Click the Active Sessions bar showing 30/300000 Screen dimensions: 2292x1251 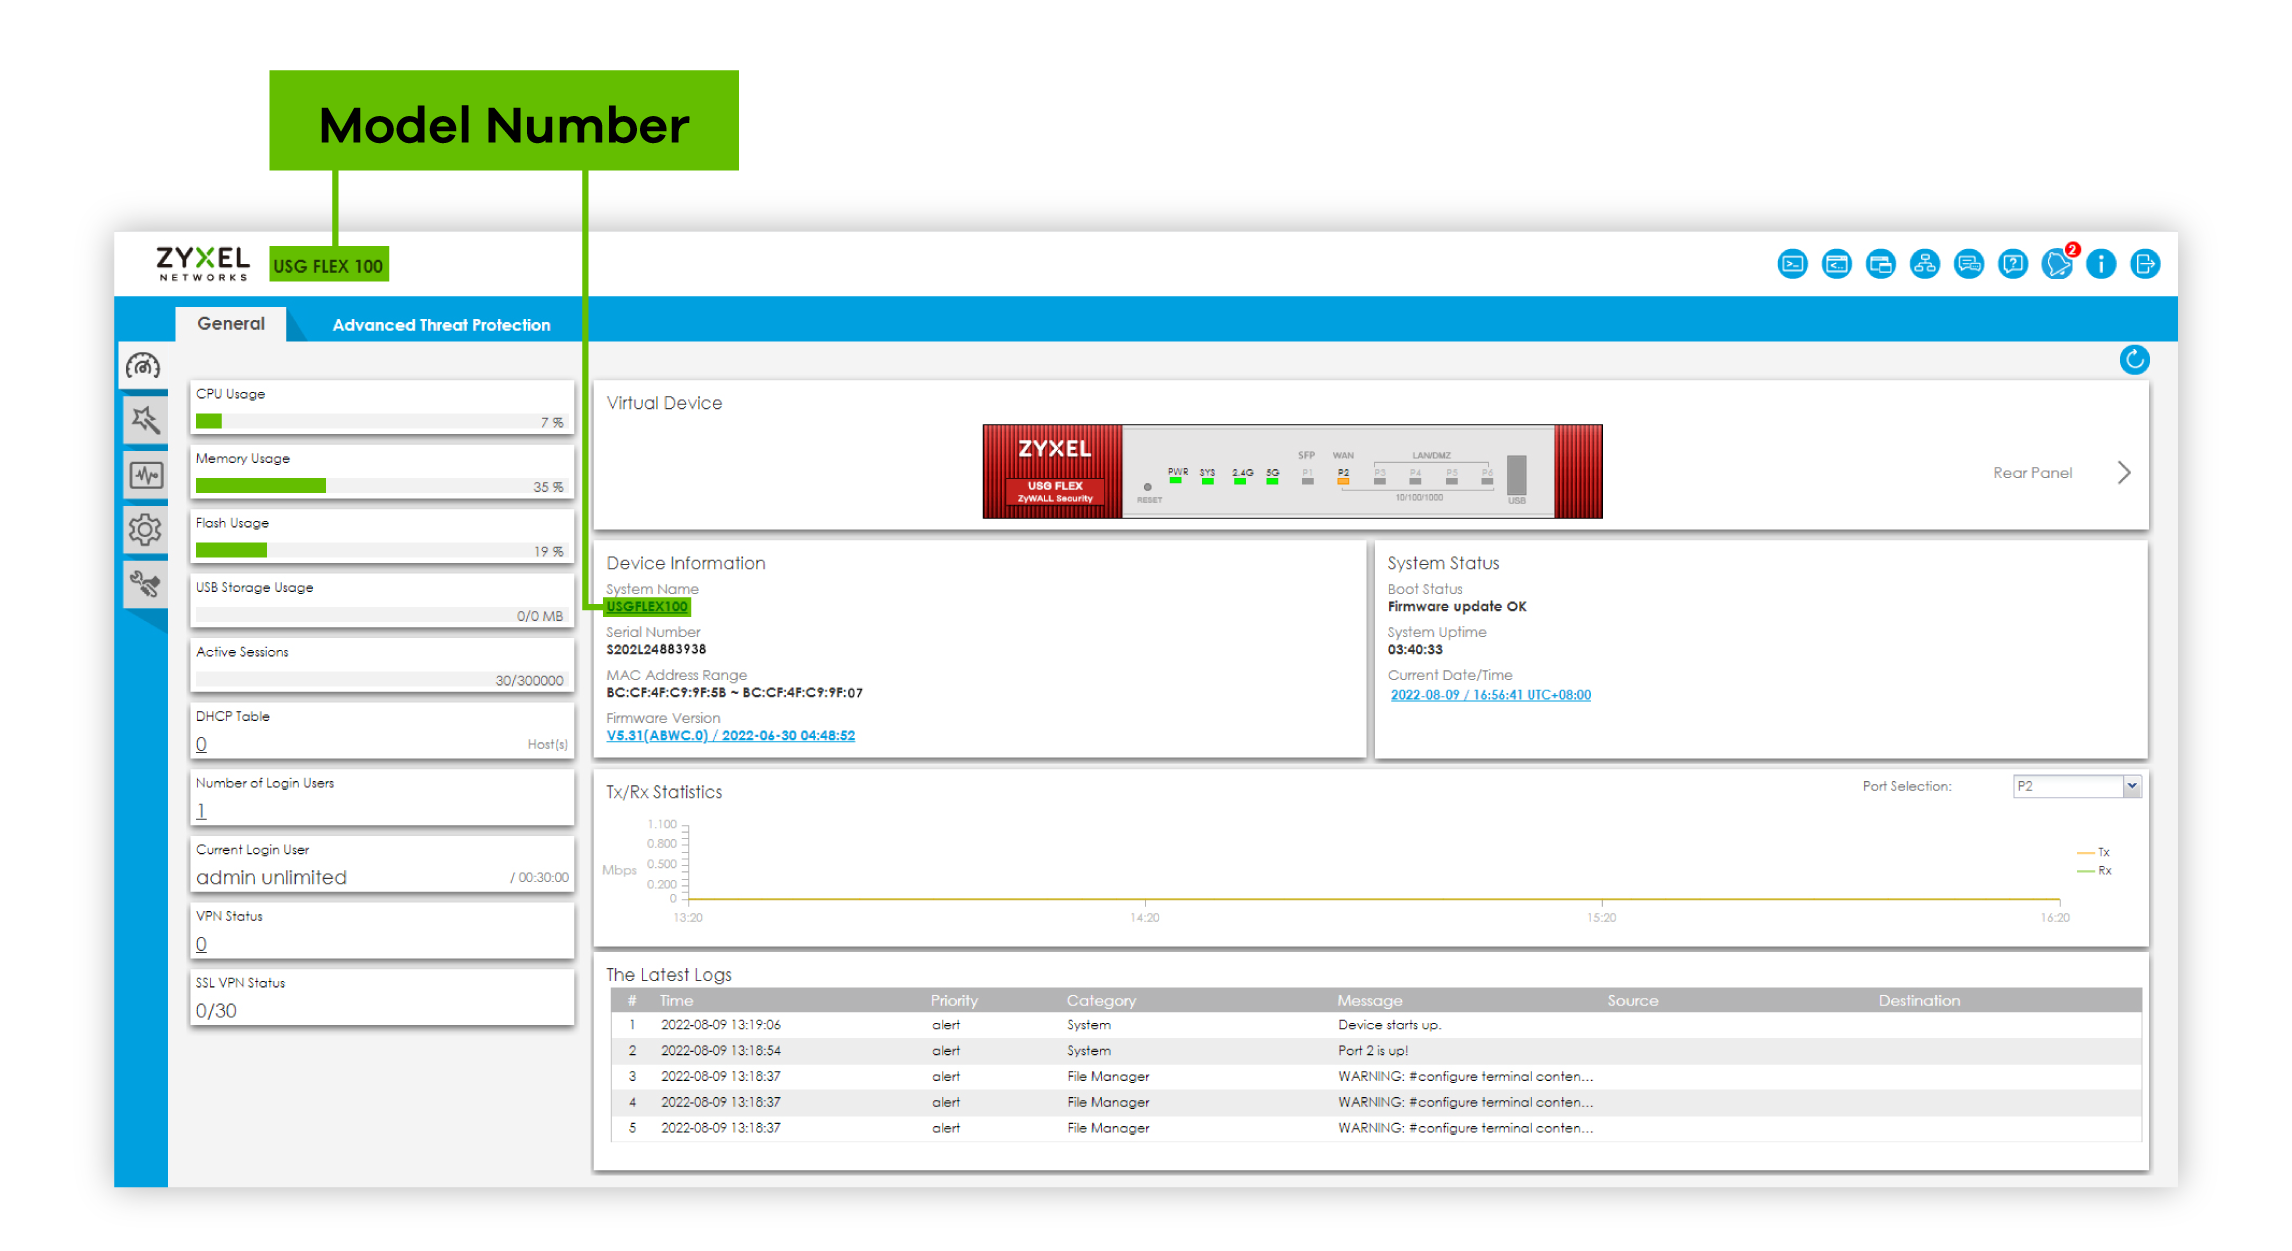tap(381, 680)
